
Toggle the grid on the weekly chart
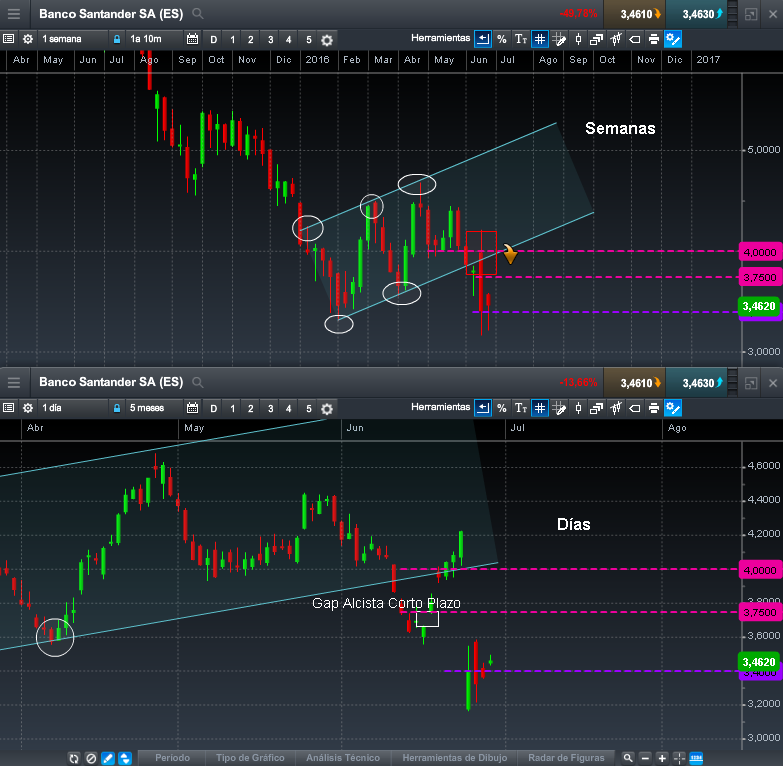coord(540,39)
